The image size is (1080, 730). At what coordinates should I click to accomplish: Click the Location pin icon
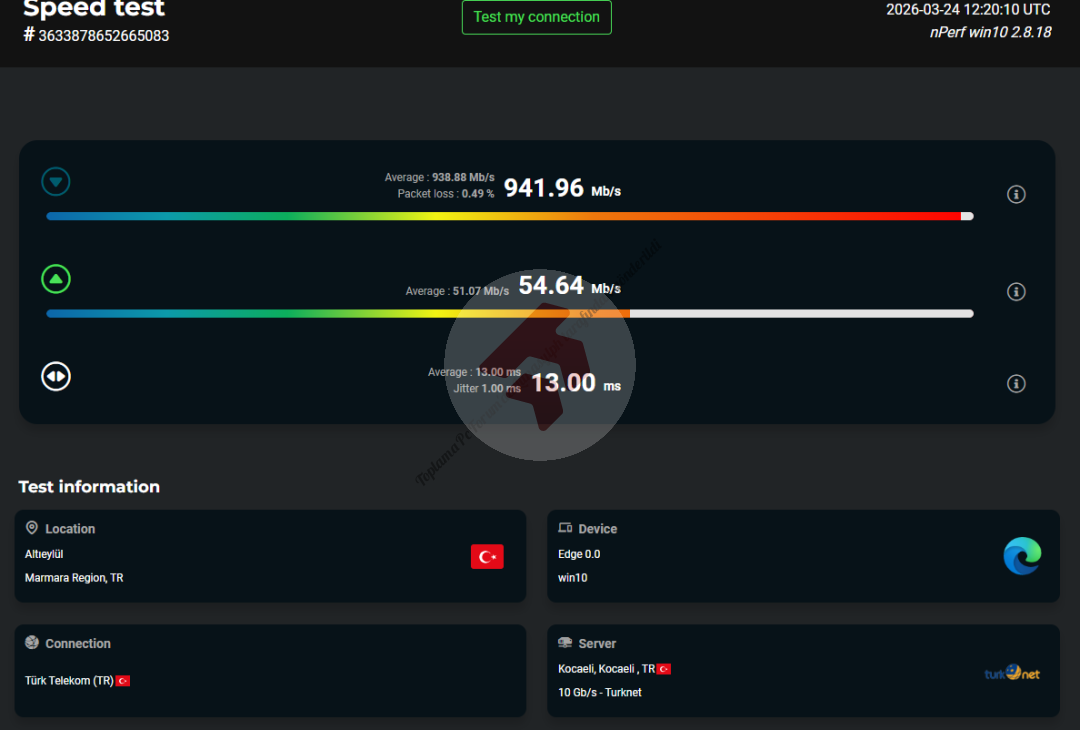point(32,528)
